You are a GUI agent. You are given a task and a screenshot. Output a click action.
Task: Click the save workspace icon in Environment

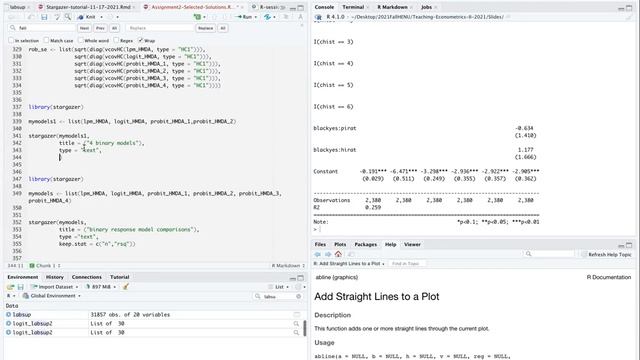(x=20, y=287)
